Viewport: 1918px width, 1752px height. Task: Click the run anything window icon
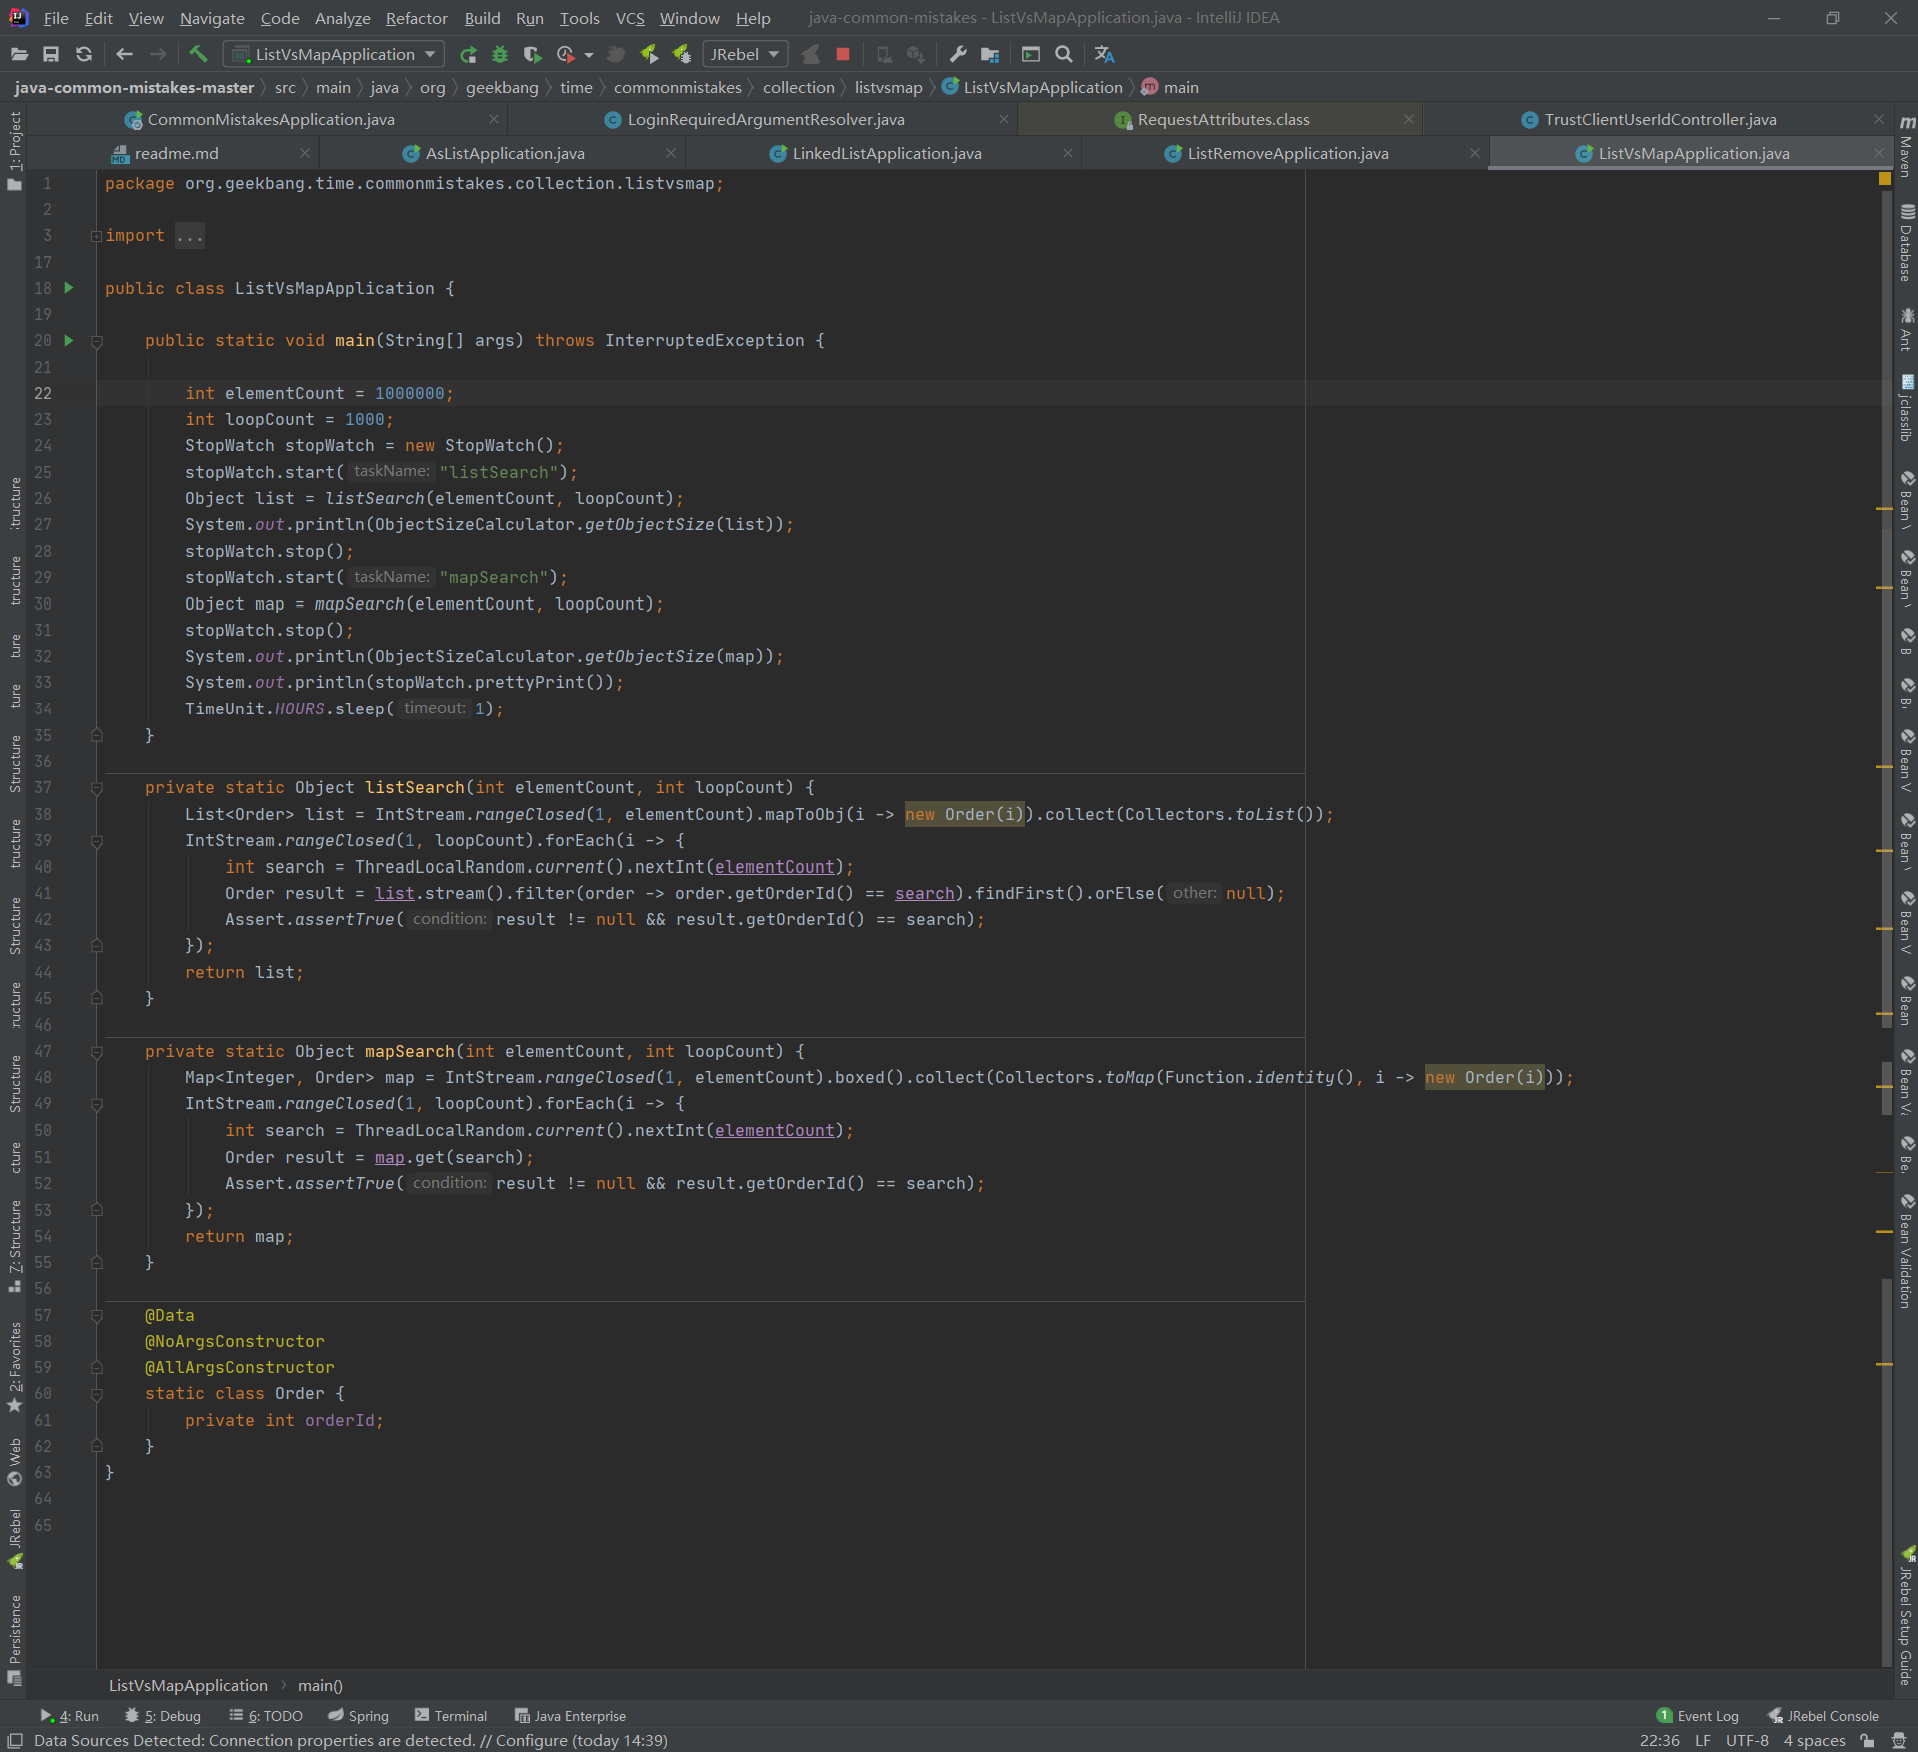[x=1031, y=55]
